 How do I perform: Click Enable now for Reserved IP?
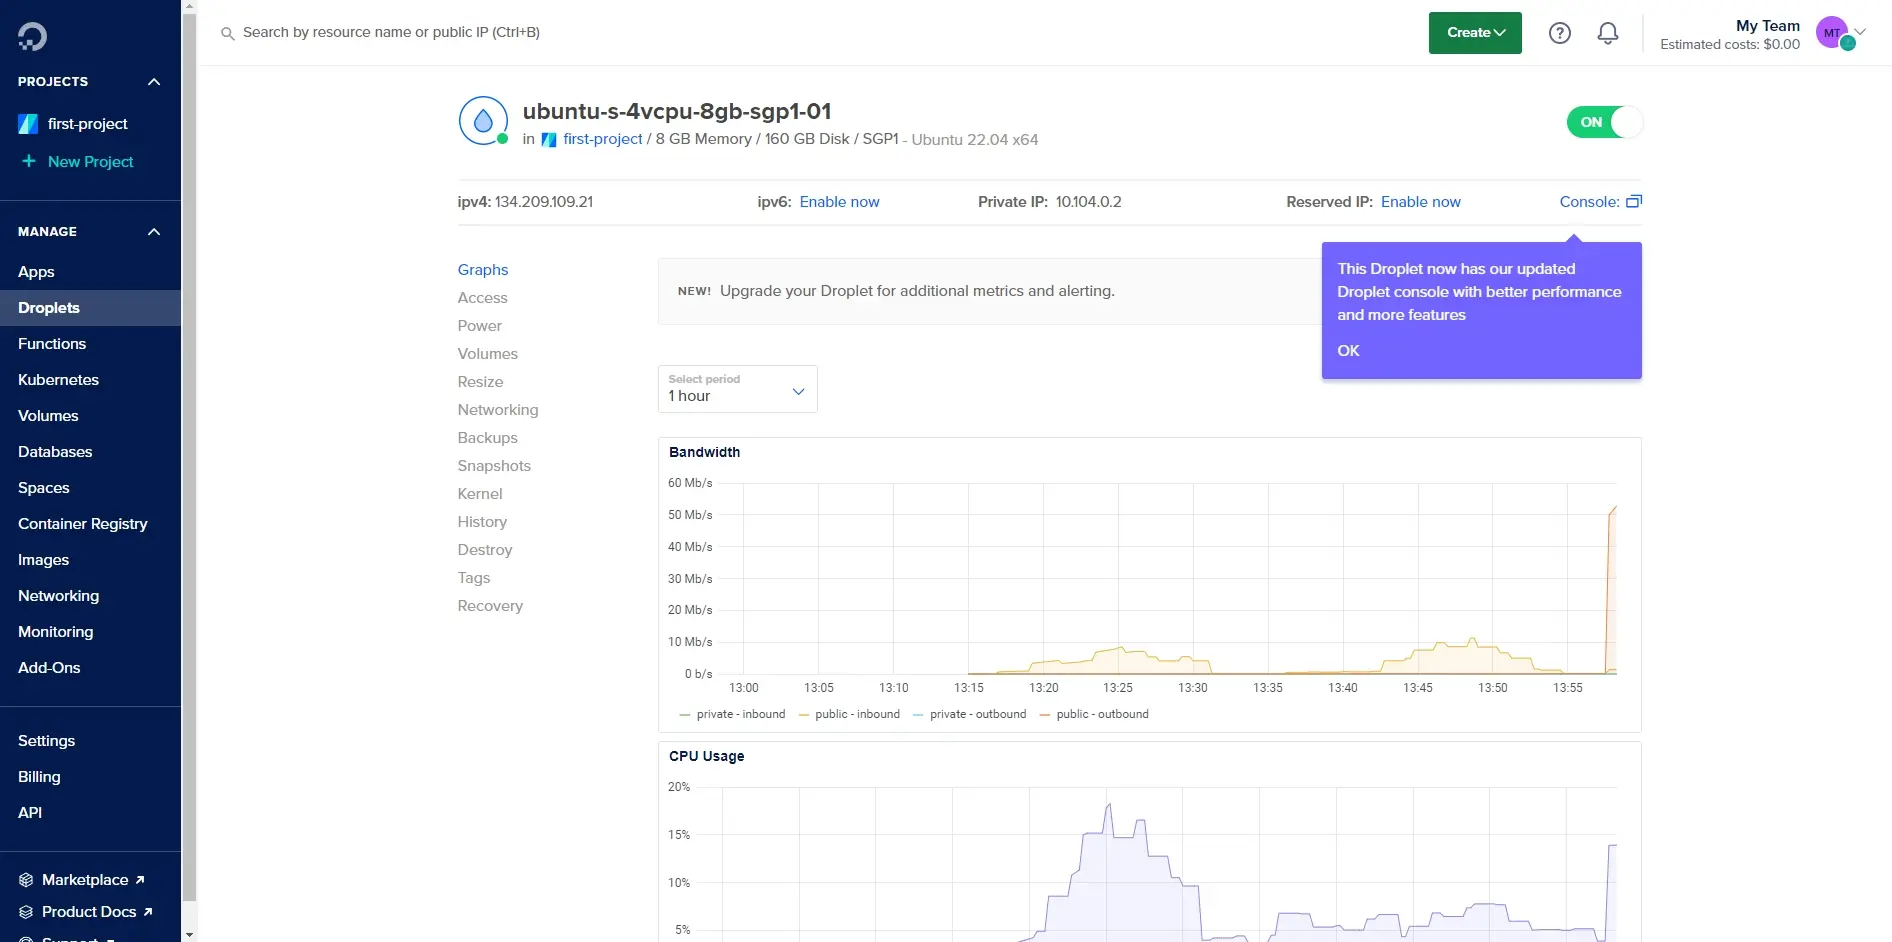(1420, 202)
